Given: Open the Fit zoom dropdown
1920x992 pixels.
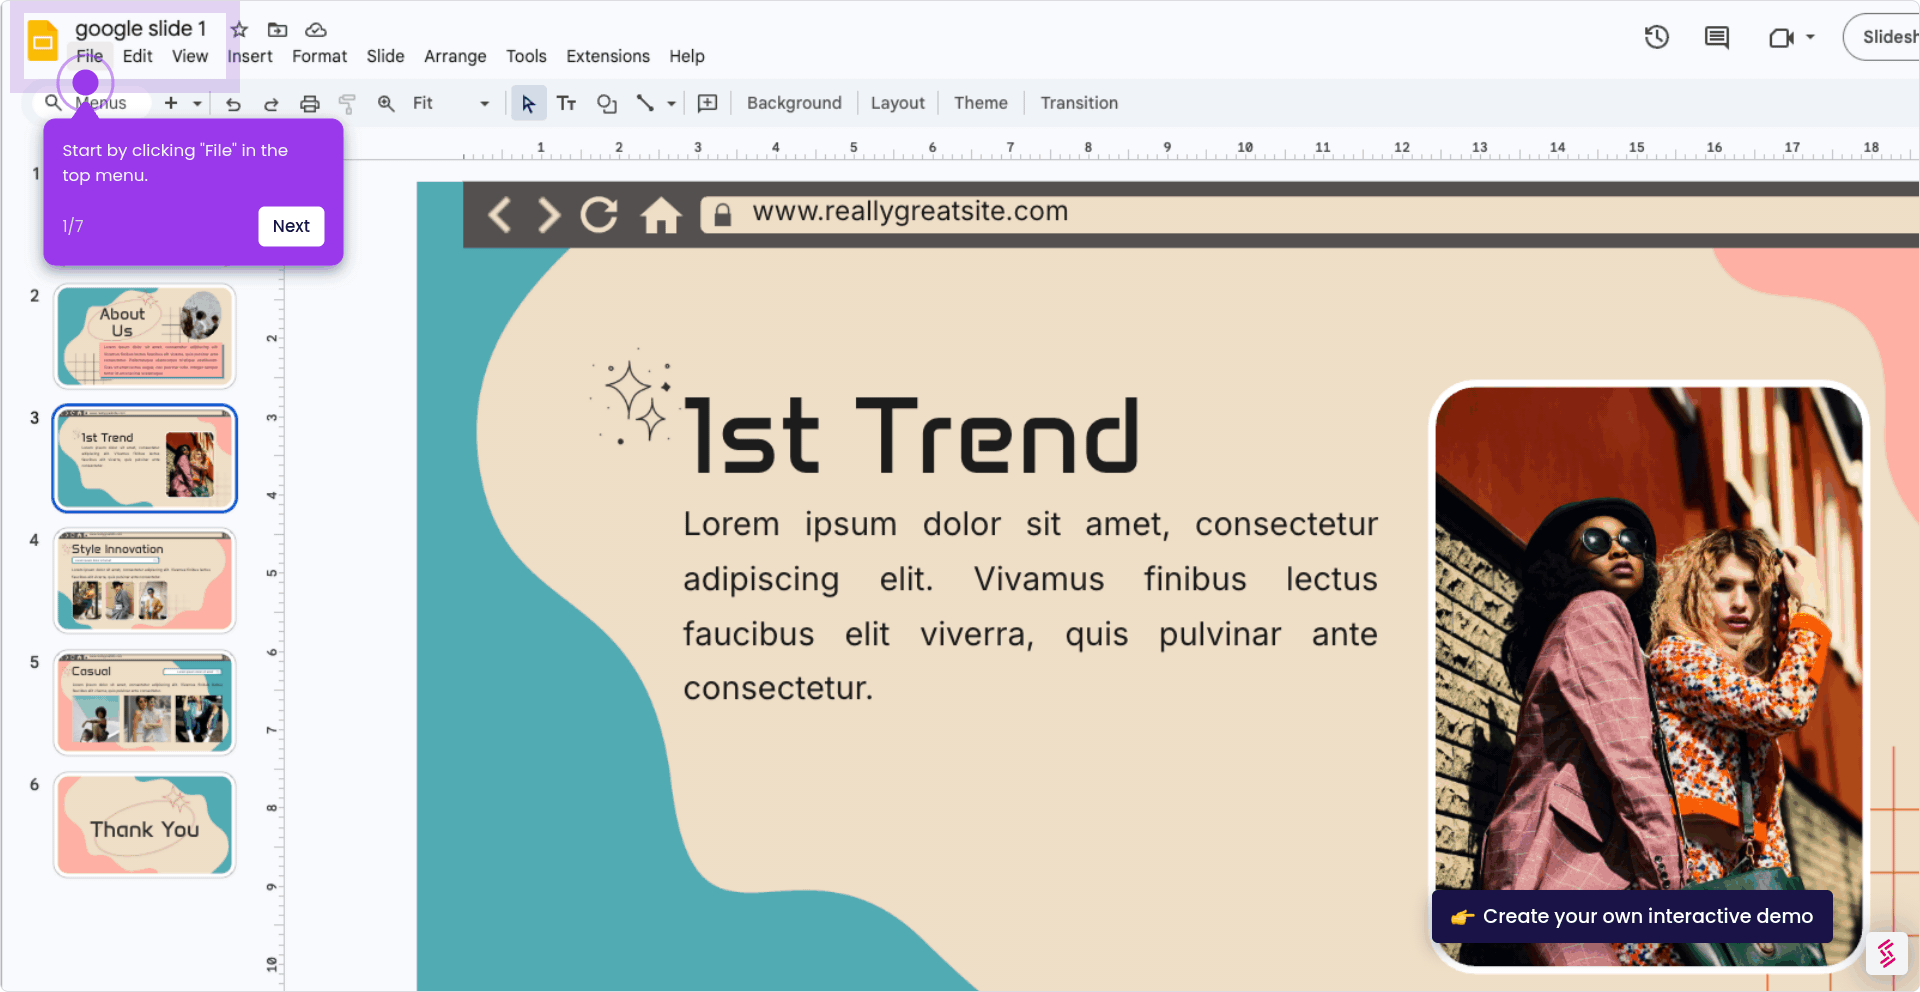Looking at the screenshot, I should coord(451,103).
